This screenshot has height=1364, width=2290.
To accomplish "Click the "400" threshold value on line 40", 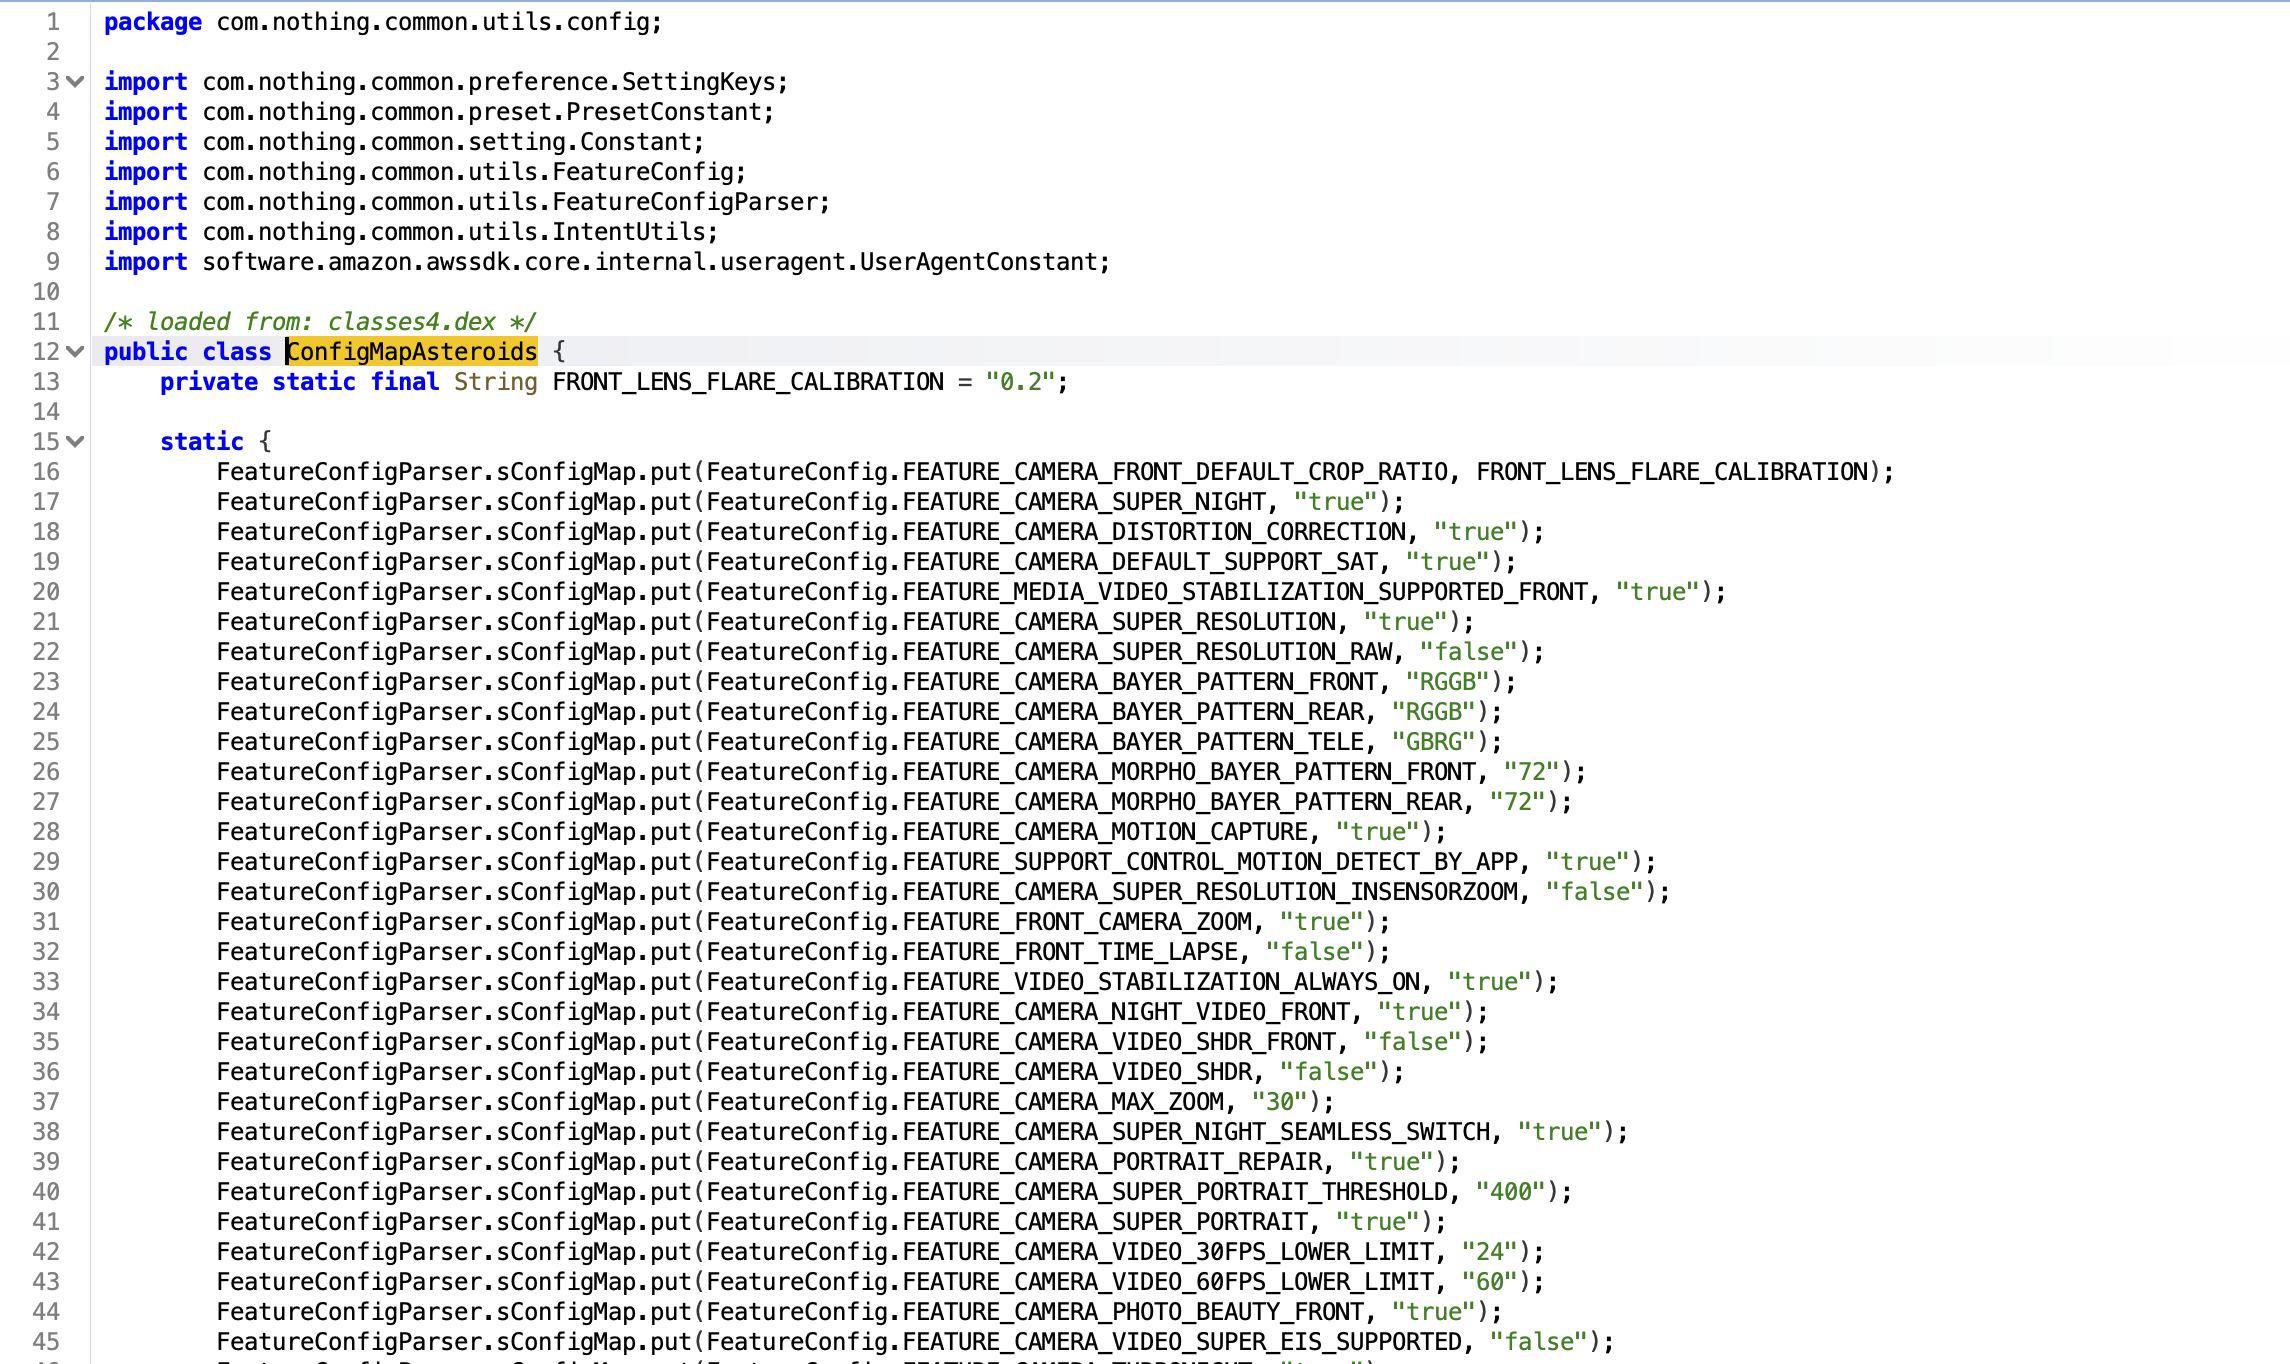I will 1510,1191.
